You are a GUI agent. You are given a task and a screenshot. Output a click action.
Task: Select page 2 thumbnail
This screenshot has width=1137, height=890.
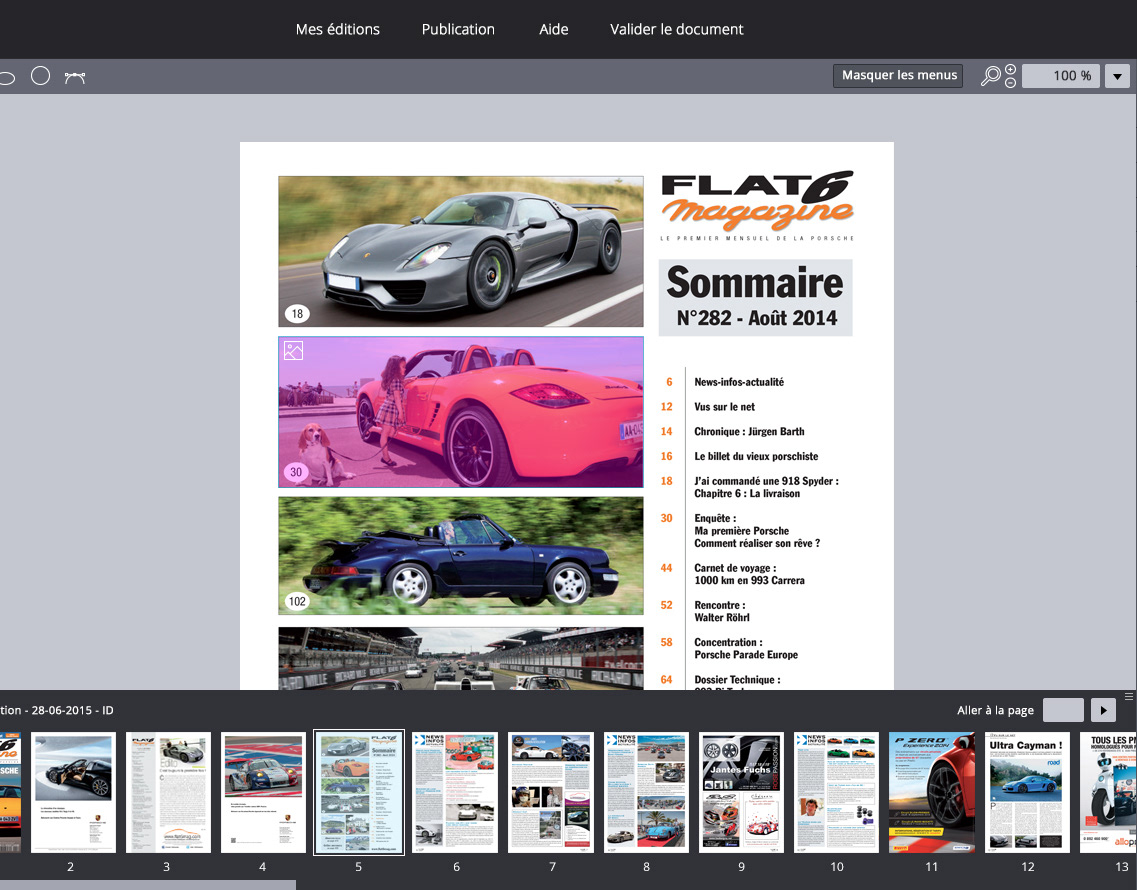click(73, 792)
